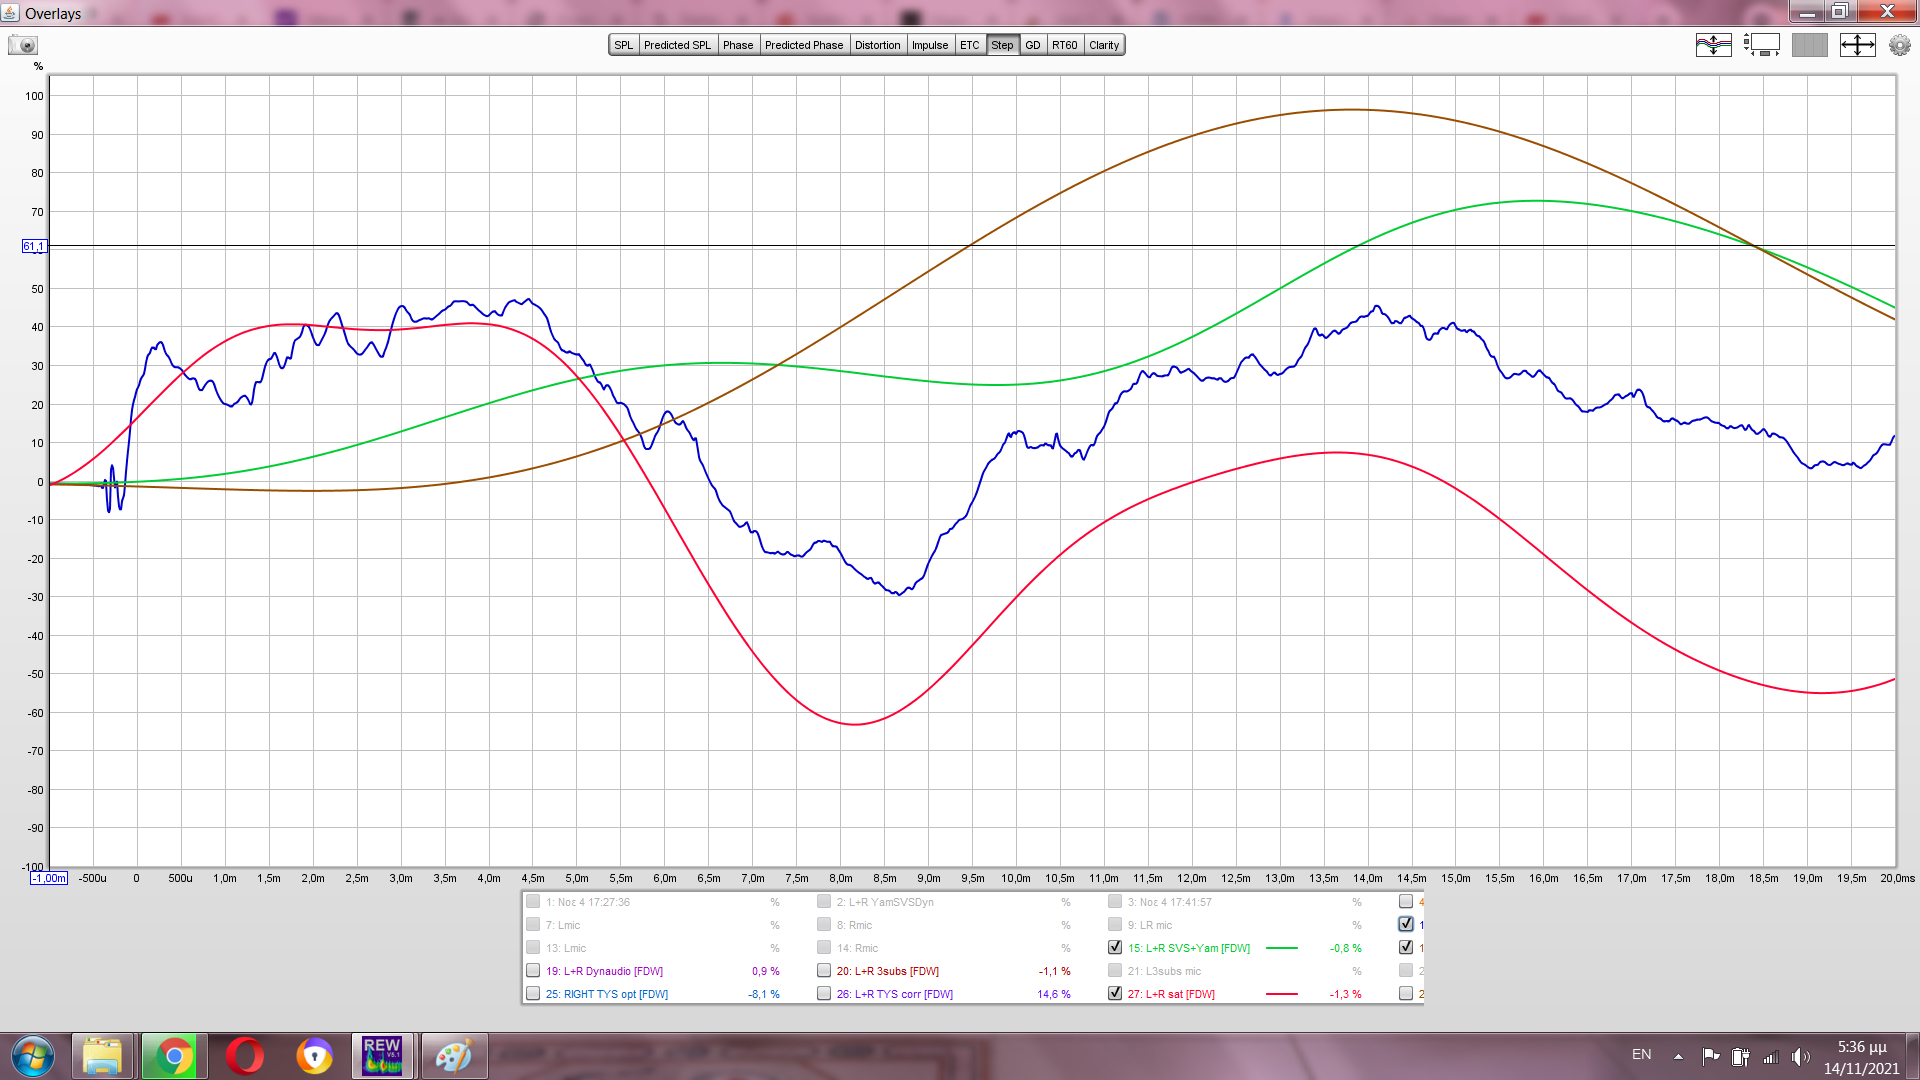Click the separate traces icon
Image resolution: width=1920 pixels, height=1080 pixels.
(1713, 45)
